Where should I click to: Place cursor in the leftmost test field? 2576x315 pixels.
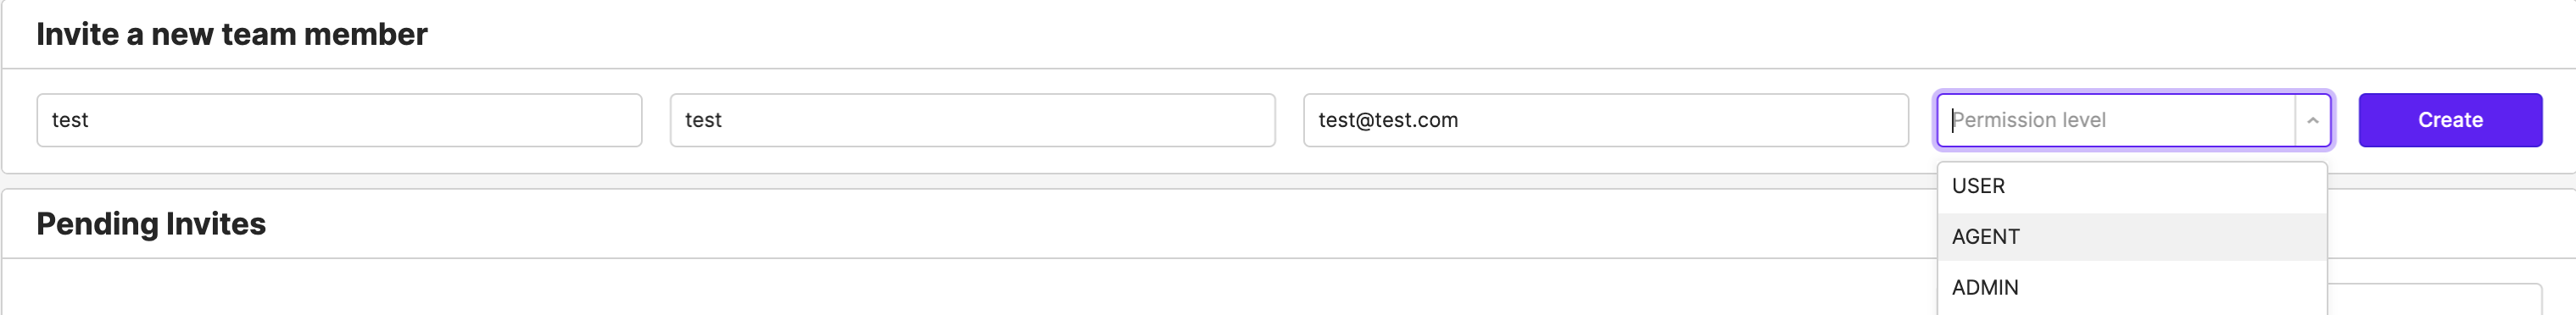pos(339,120)
